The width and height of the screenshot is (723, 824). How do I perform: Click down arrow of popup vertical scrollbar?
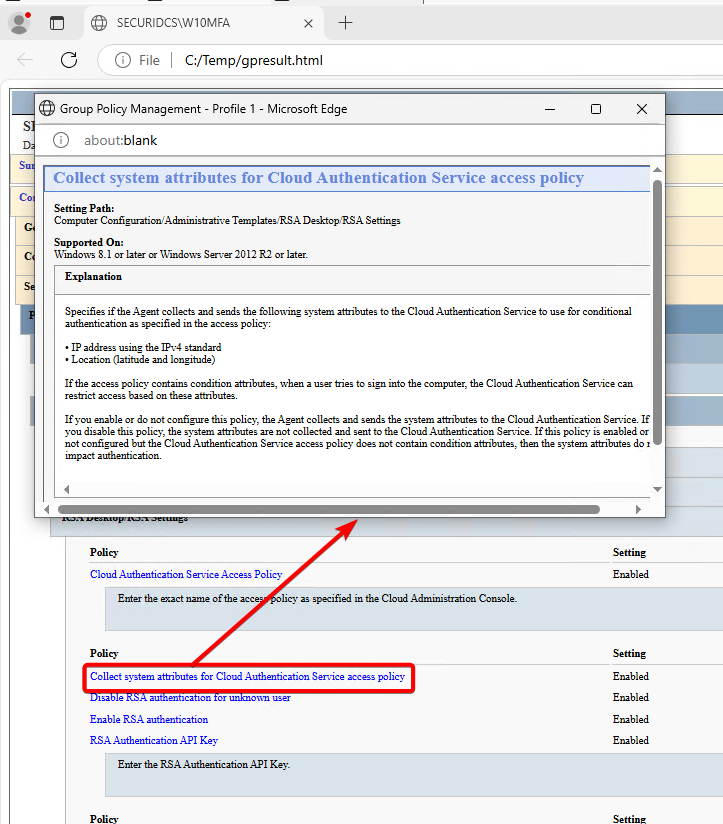point(657,489)
